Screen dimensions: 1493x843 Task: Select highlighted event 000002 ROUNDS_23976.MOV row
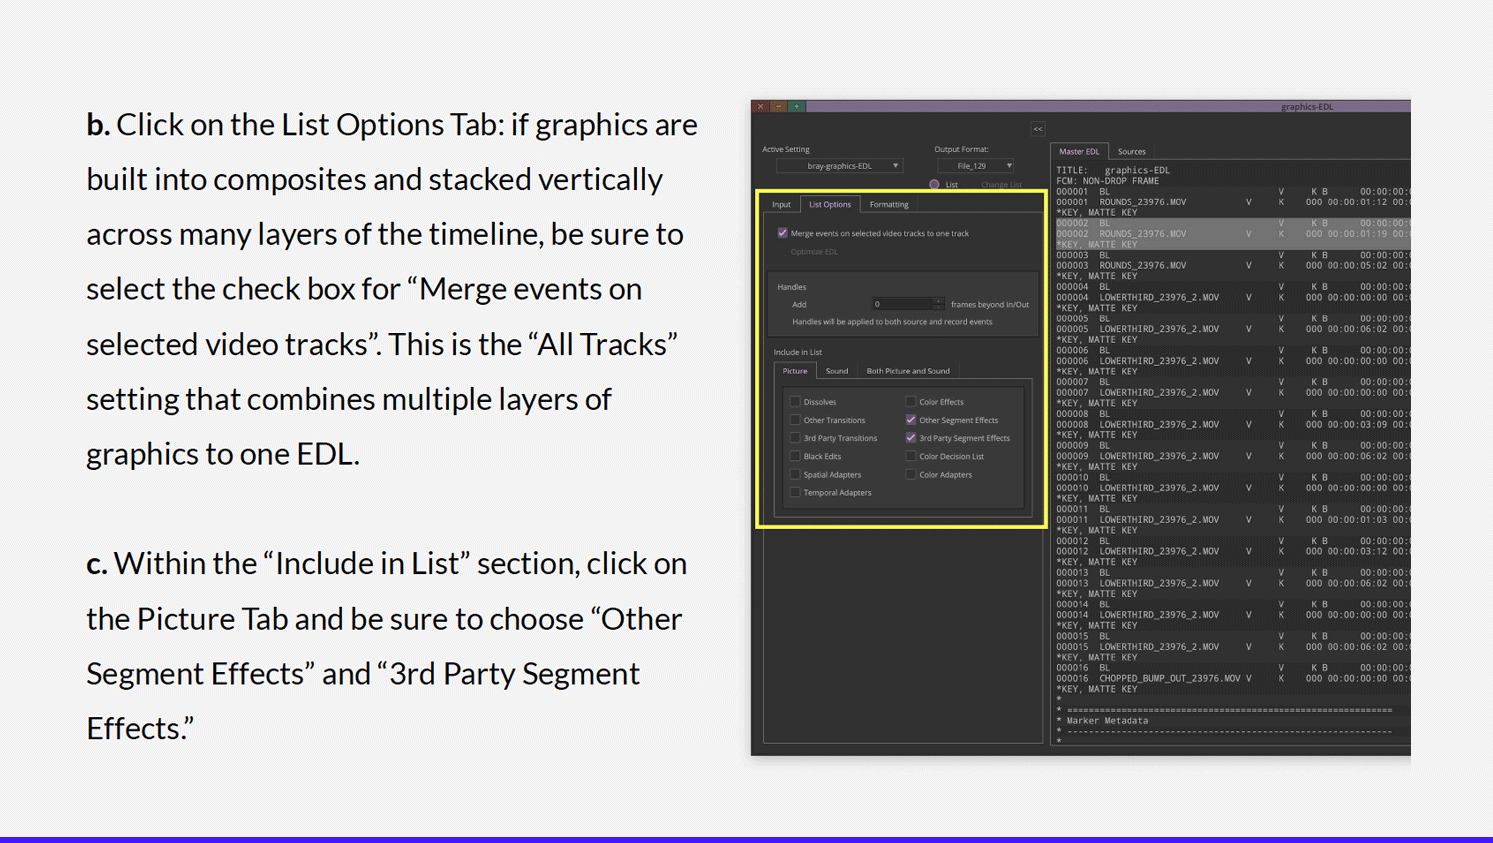point(1233,234)
